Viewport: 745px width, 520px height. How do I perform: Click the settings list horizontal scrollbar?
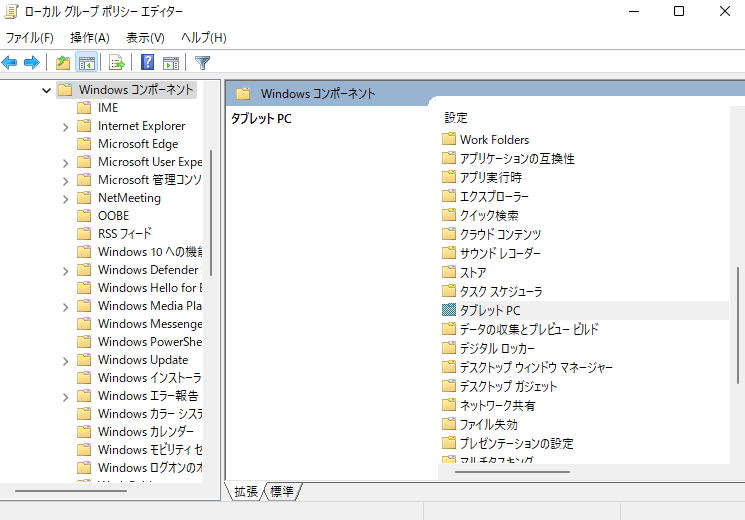click(512, 472)
